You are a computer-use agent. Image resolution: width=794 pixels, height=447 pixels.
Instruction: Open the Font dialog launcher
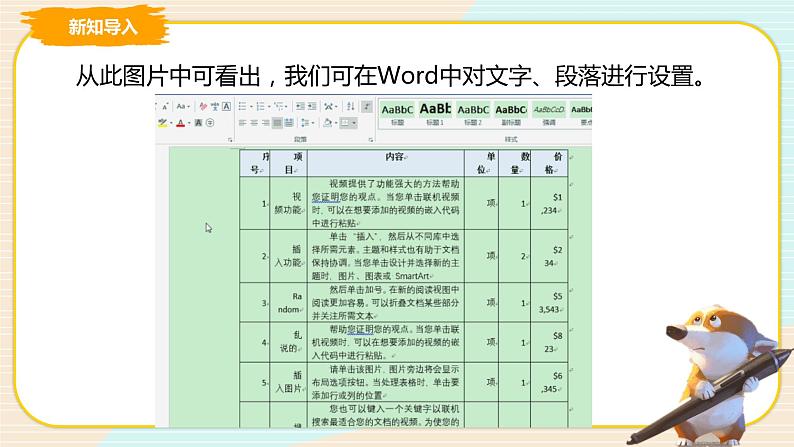[x=230, y=140]
